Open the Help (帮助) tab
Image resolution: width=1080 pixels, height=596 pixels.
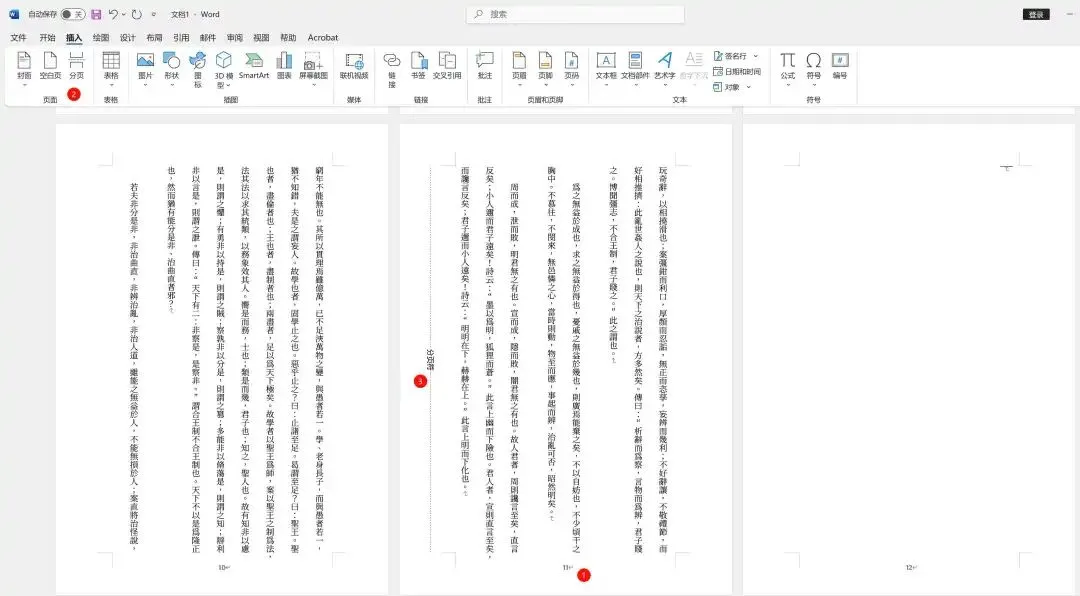[288, 37]
